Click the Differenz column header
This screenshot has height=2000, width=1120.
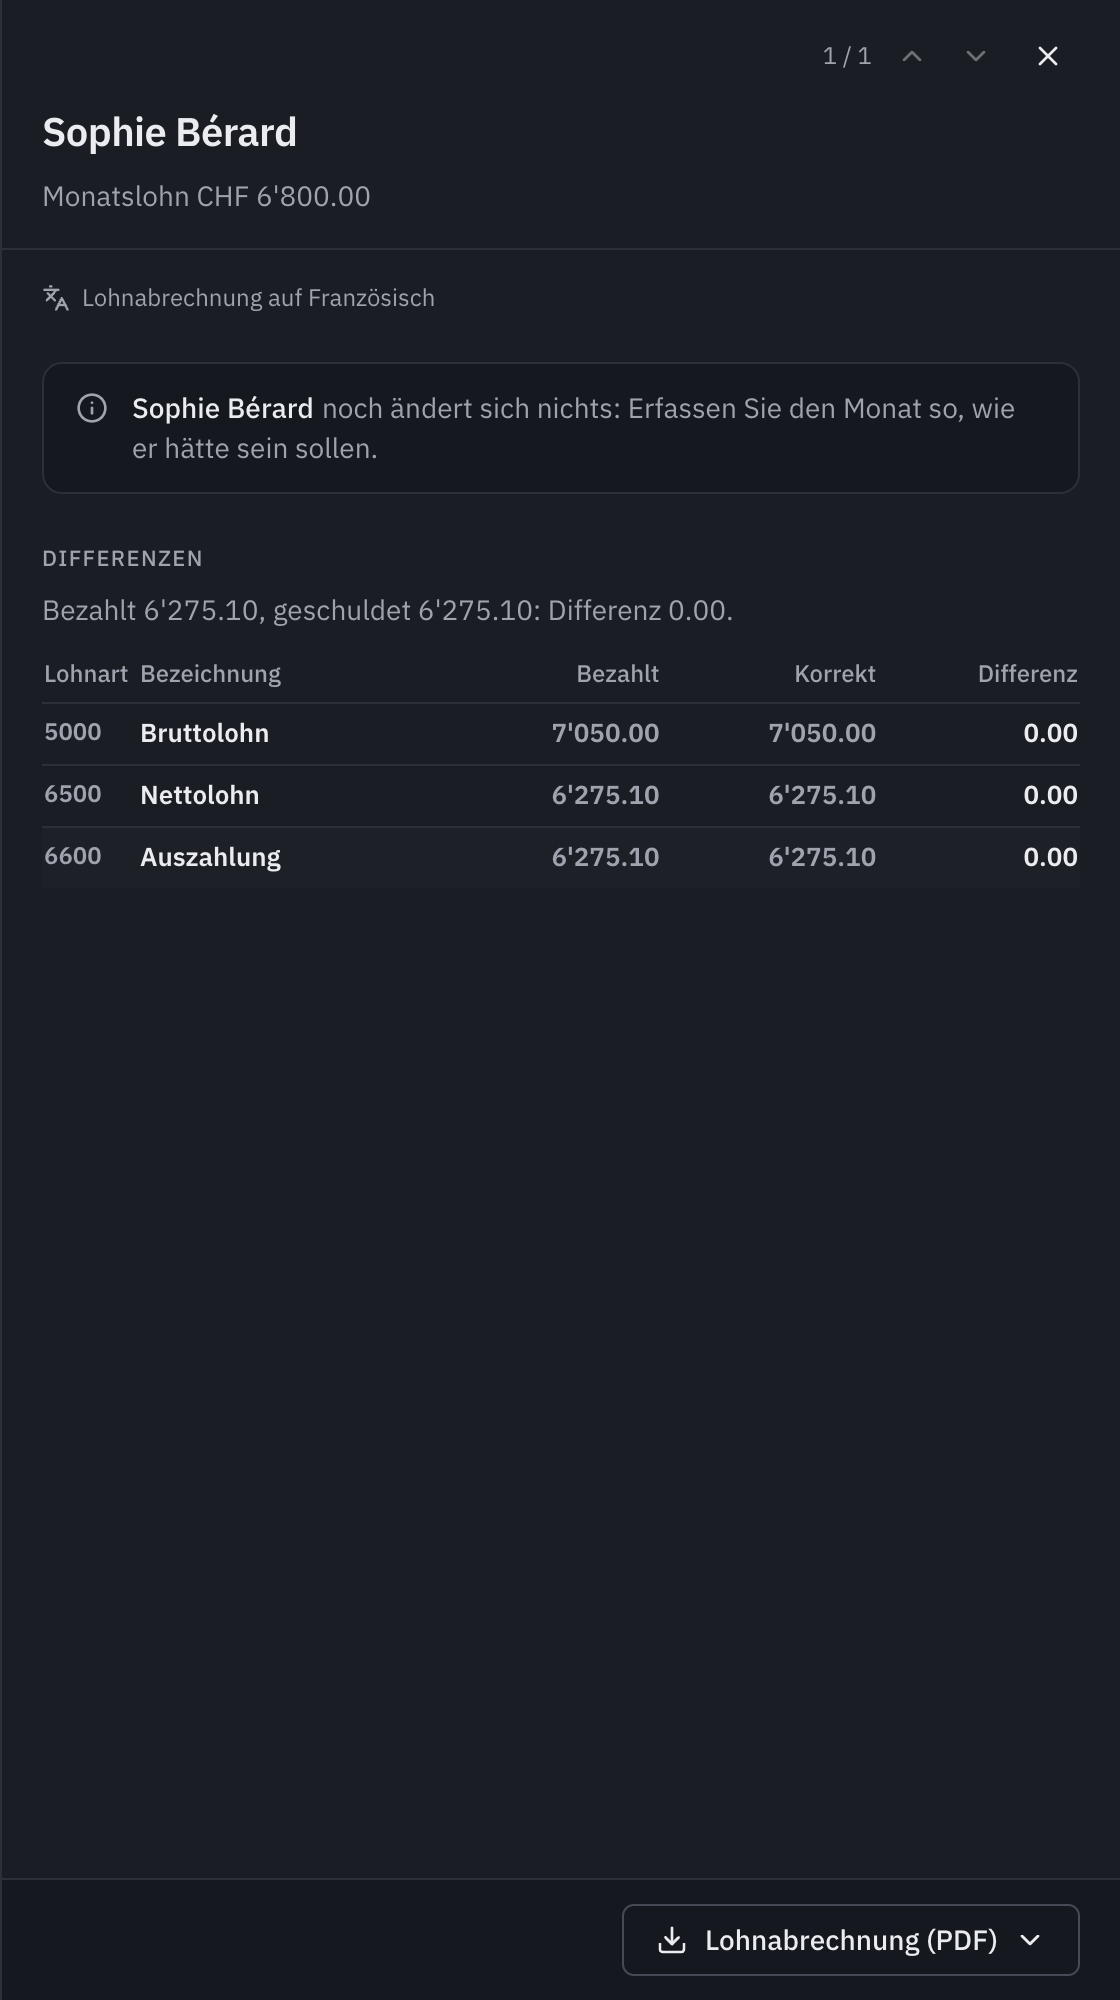[x=1027, y=674]
